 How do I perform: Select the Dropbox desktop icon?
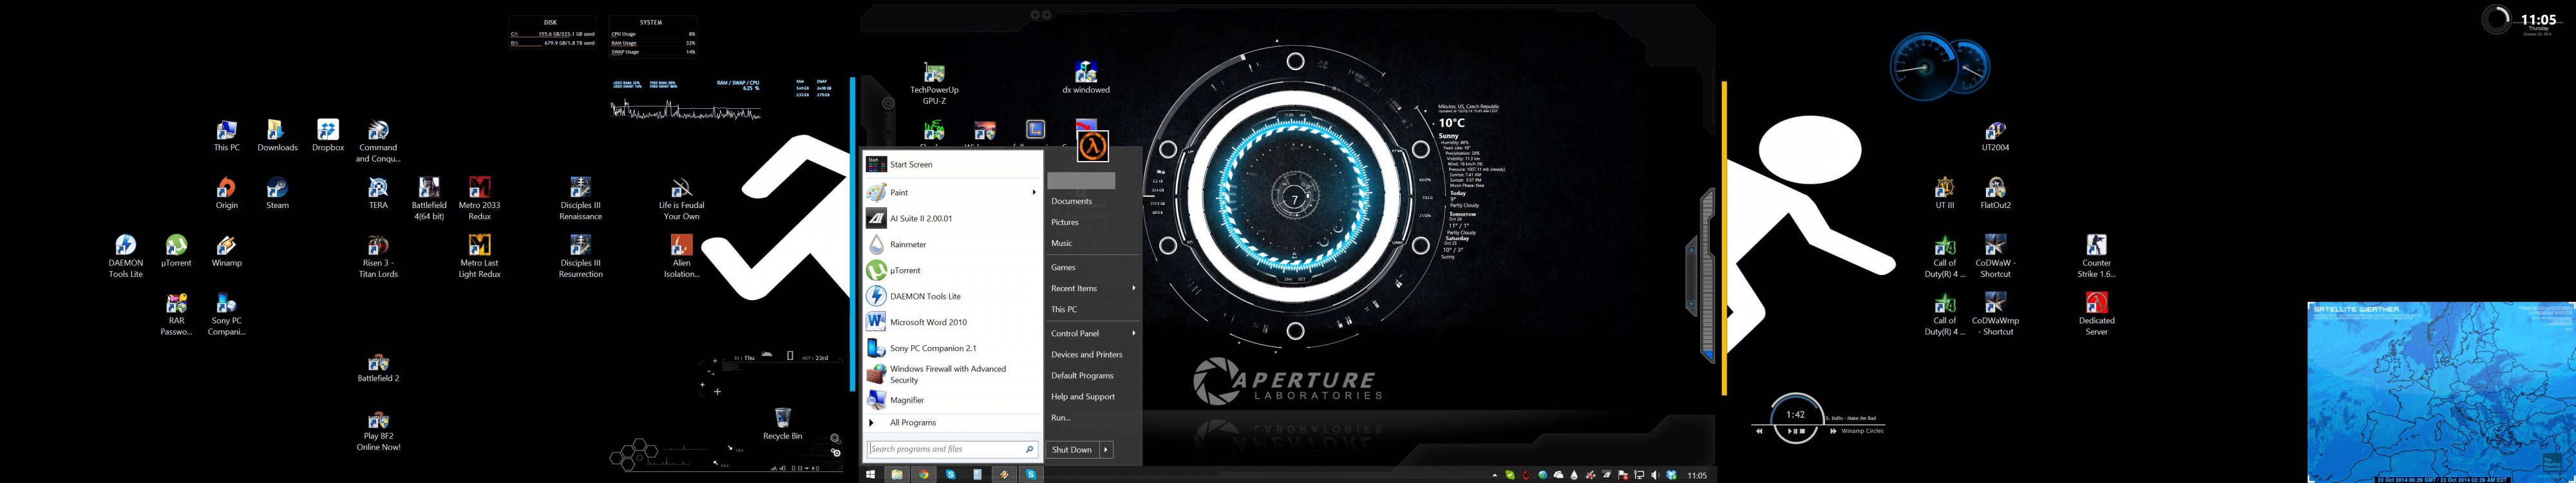pyautogui.click(x=328, y=135)
